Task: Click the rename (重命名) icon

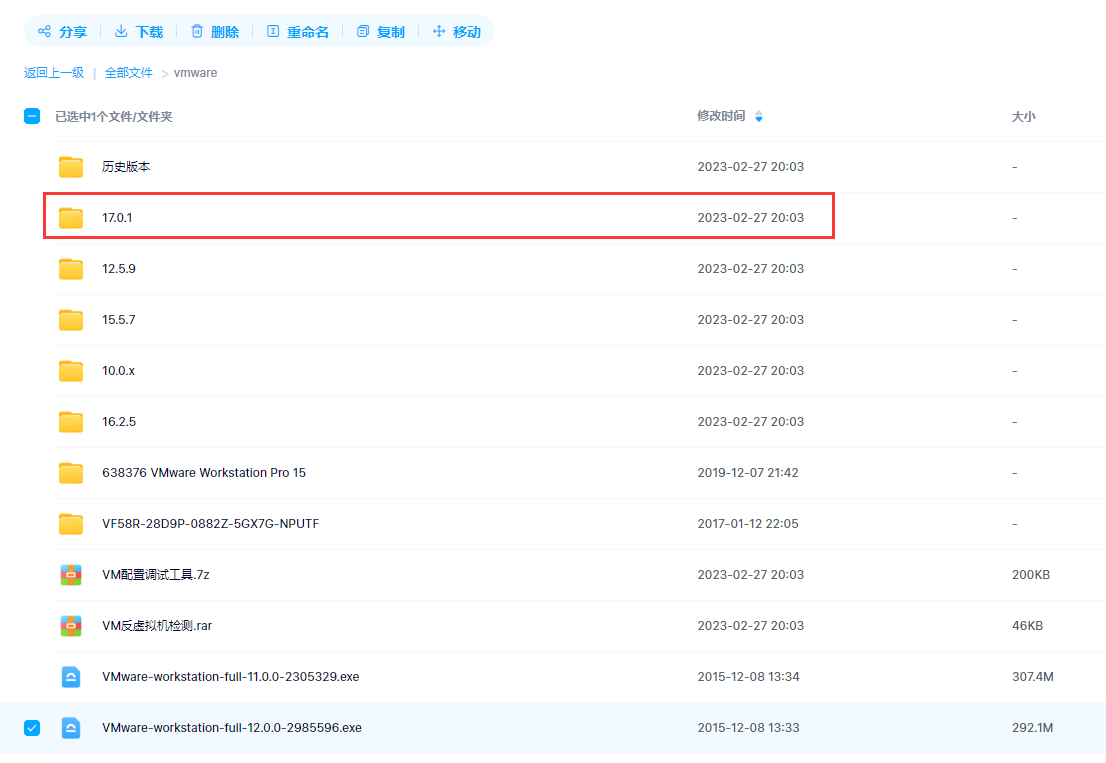Action: 273,31
